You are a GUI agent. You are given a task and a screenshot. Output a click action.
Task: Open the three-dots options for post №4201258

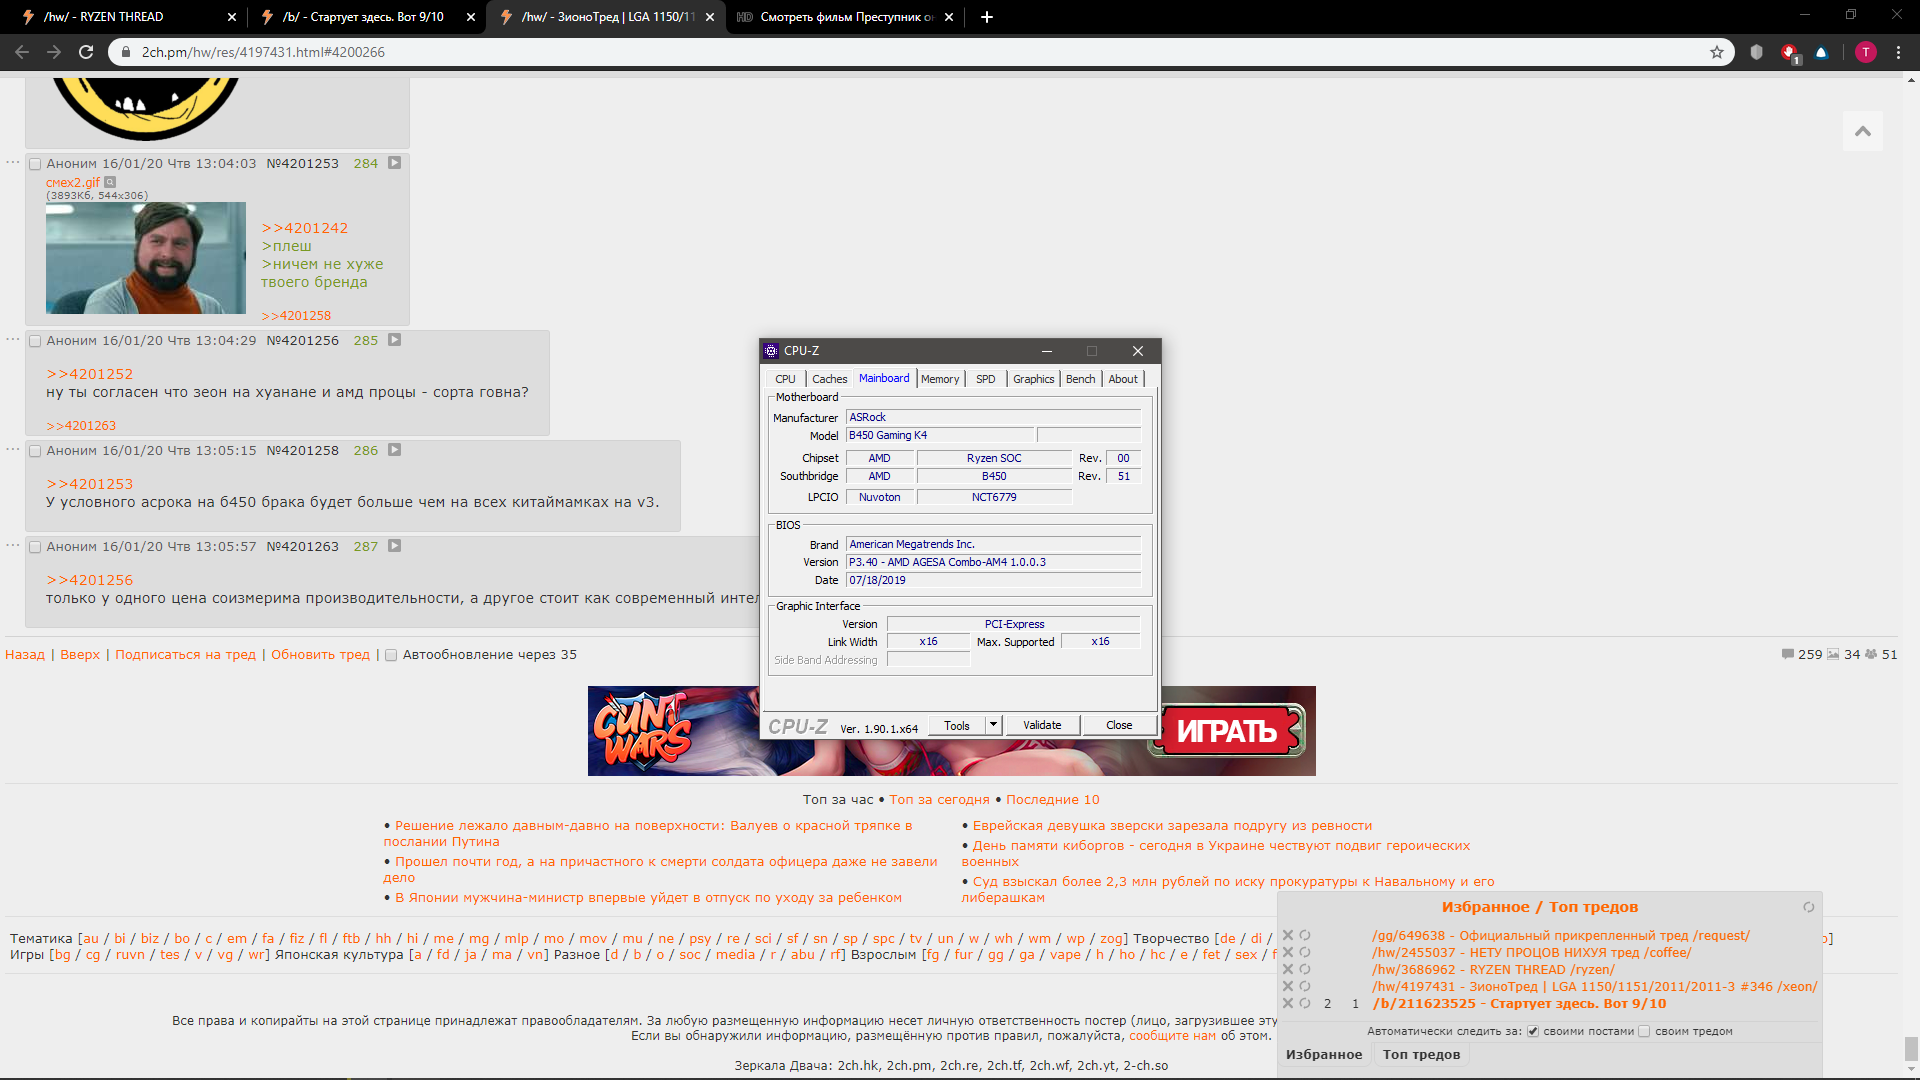tap(12, 450)
